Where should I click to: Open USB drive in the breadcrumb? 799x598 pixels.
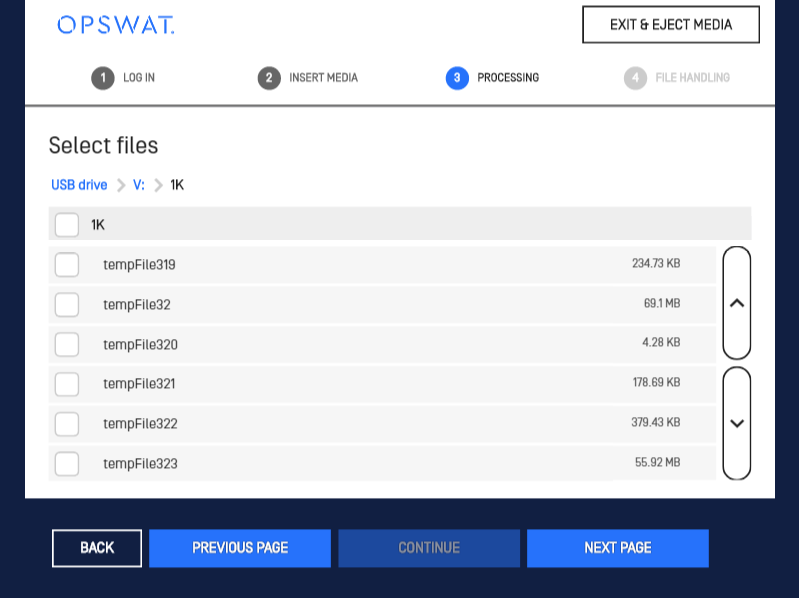[79, 185]
